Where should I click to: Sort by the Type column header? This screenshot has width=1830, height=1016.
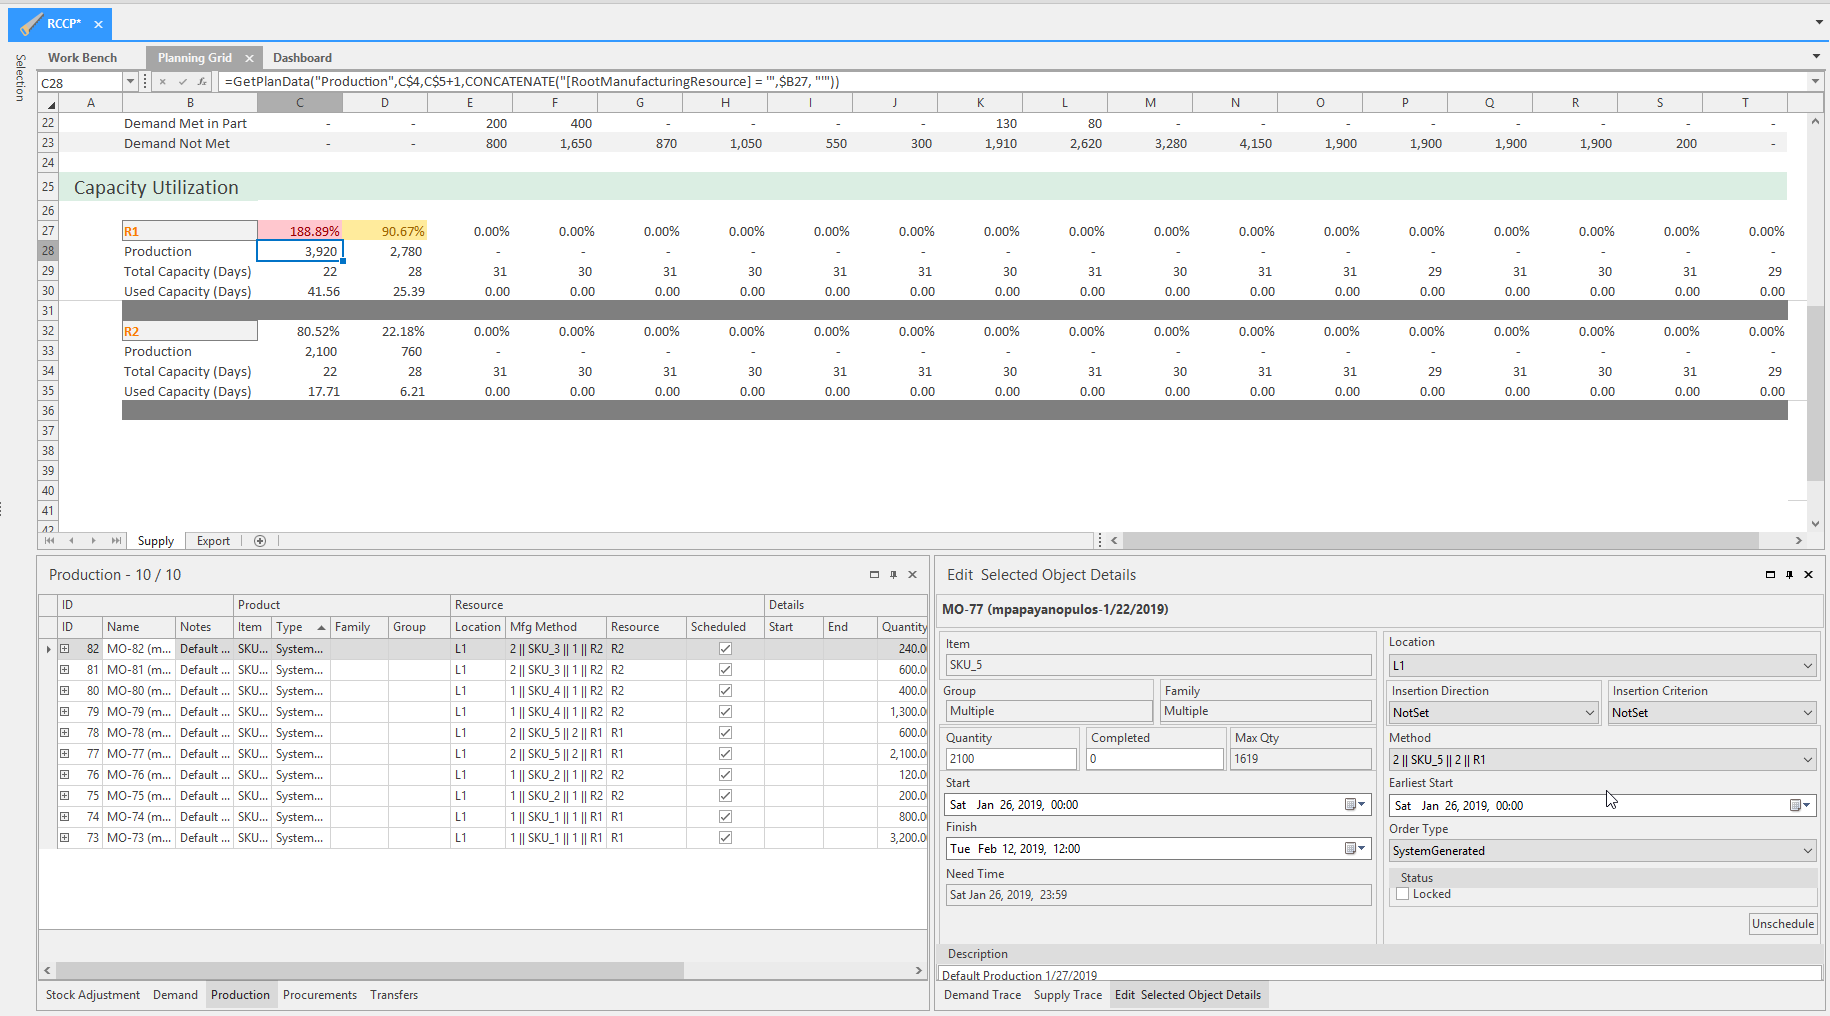pos(301,627)
